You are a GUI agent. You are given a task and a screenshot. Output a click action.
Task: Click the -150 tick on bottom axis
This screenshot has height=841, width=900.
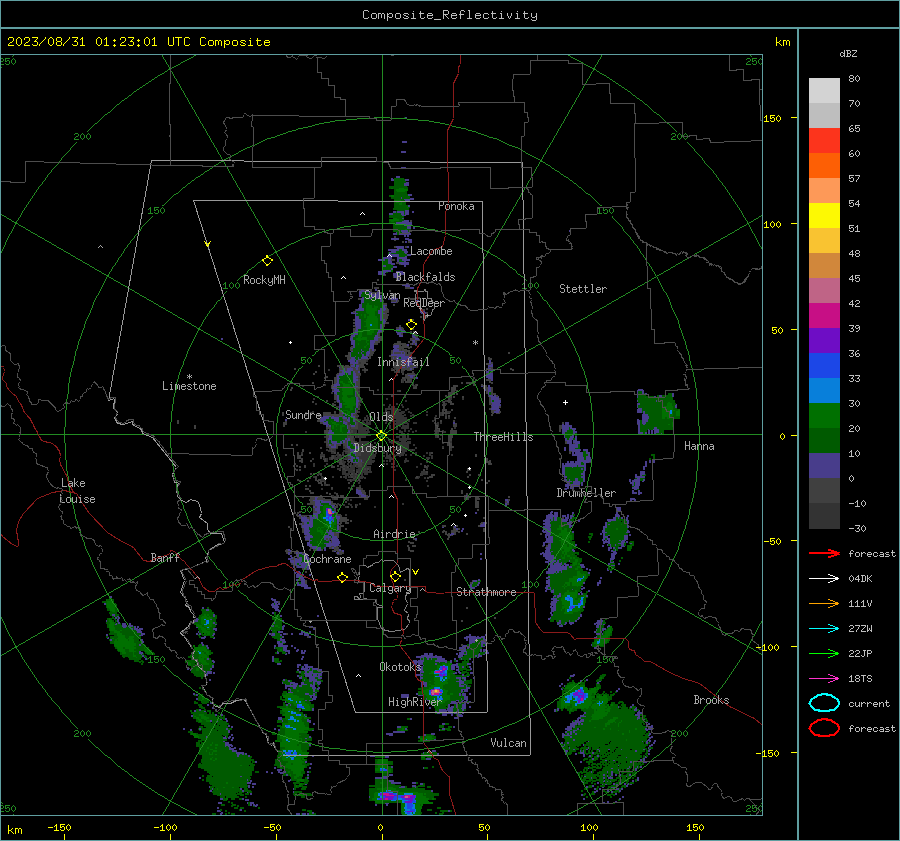coord(59,828)
